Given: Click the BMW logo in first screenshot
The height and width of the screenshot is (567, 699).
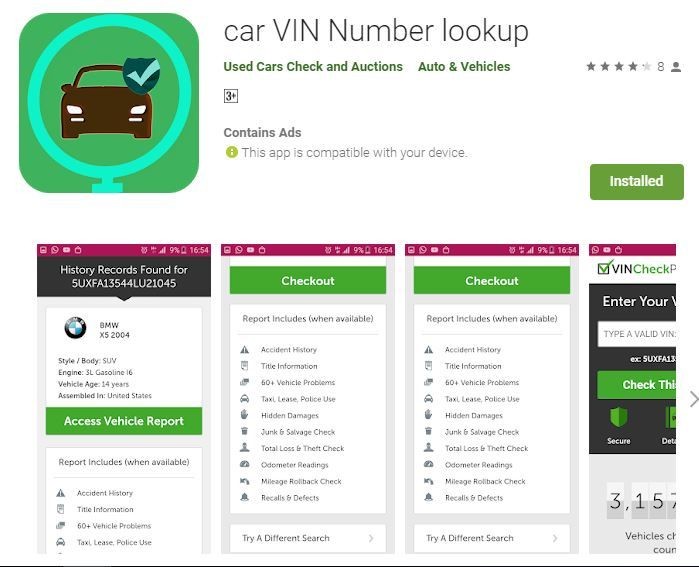Looking at the screenshot, I should (x=75, y=329).
